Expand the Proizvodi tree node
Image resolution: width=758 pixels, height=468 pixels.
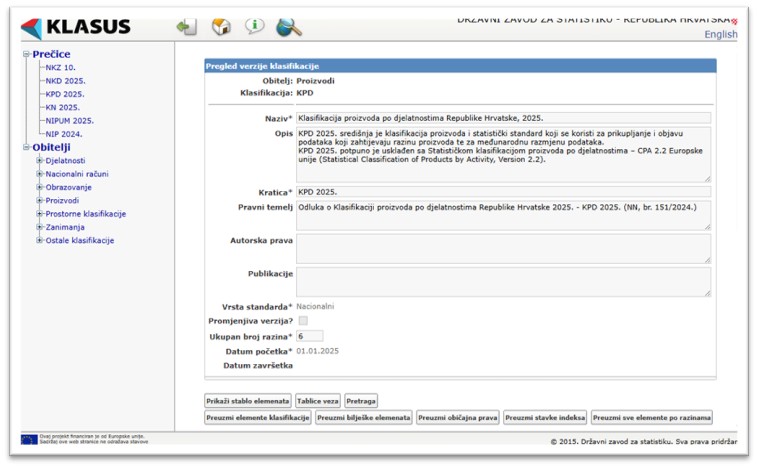coord(40,201)
